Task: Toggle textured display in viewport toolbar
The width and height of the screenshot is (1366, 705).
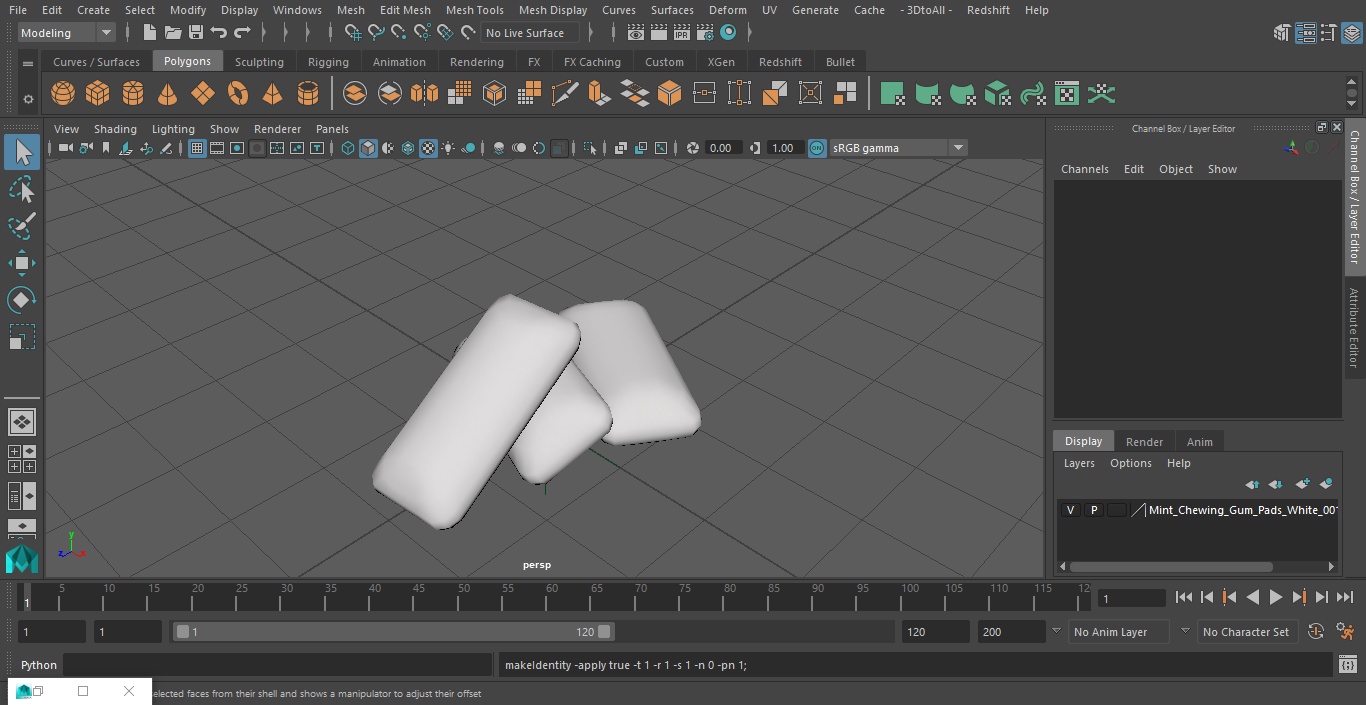Action: [x=428, y=148]
